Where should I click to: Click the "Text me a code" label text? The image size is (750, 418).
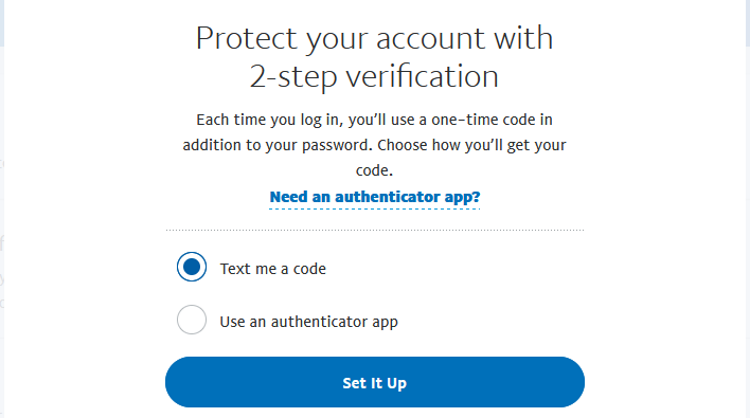tap(273, 268)
